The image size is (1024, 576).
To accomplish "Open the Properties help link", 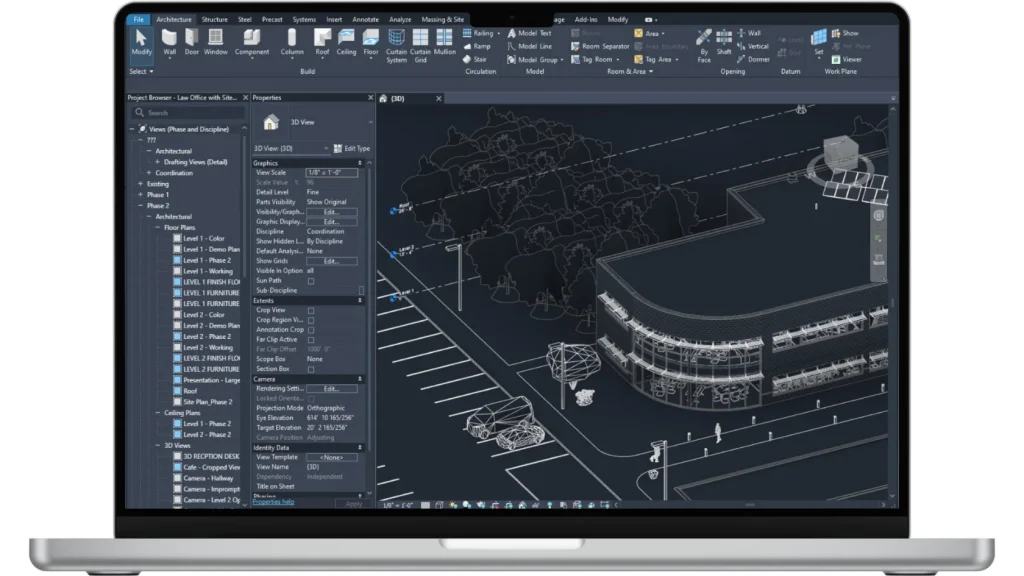I will coord(273,502).
